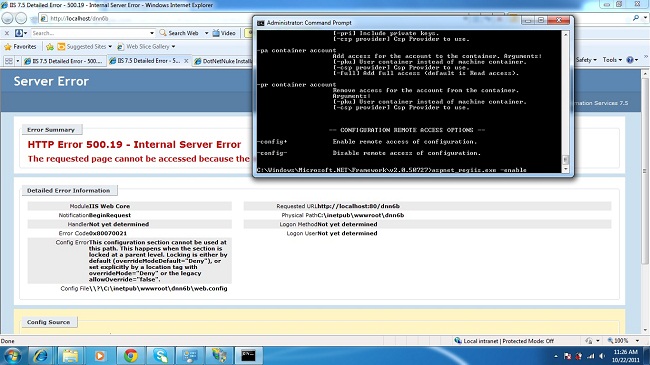Go back with the IE Back arrow
Viewport: 650px width, 365px height.
7,18
